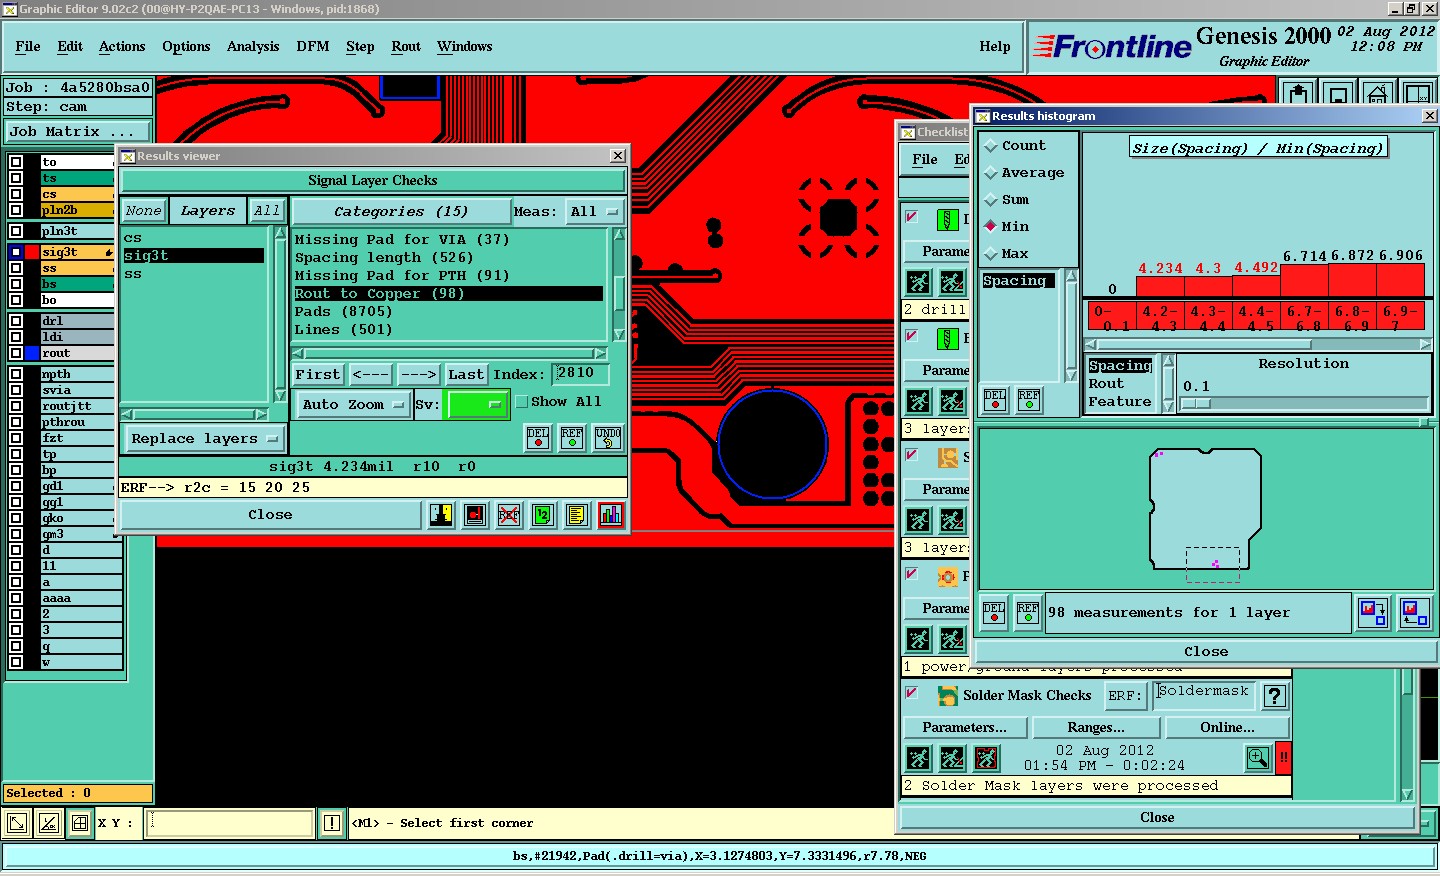Click the third running-figure icon in Solder Mask Checks
1440x876 pixels.
click(986, 758)
